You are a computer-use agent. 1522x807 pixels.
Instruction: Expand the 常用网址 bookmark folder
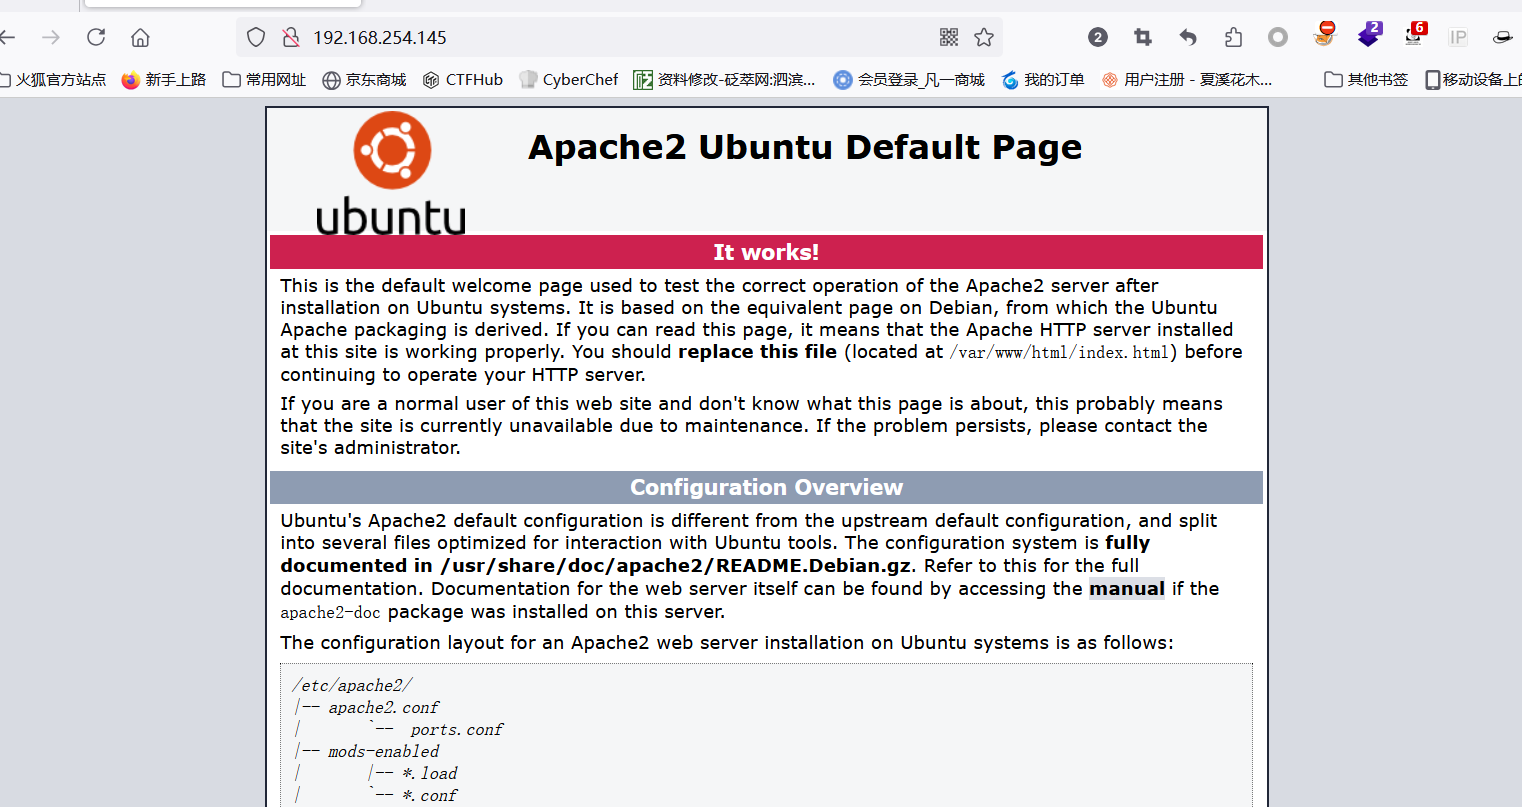(265, 79)
